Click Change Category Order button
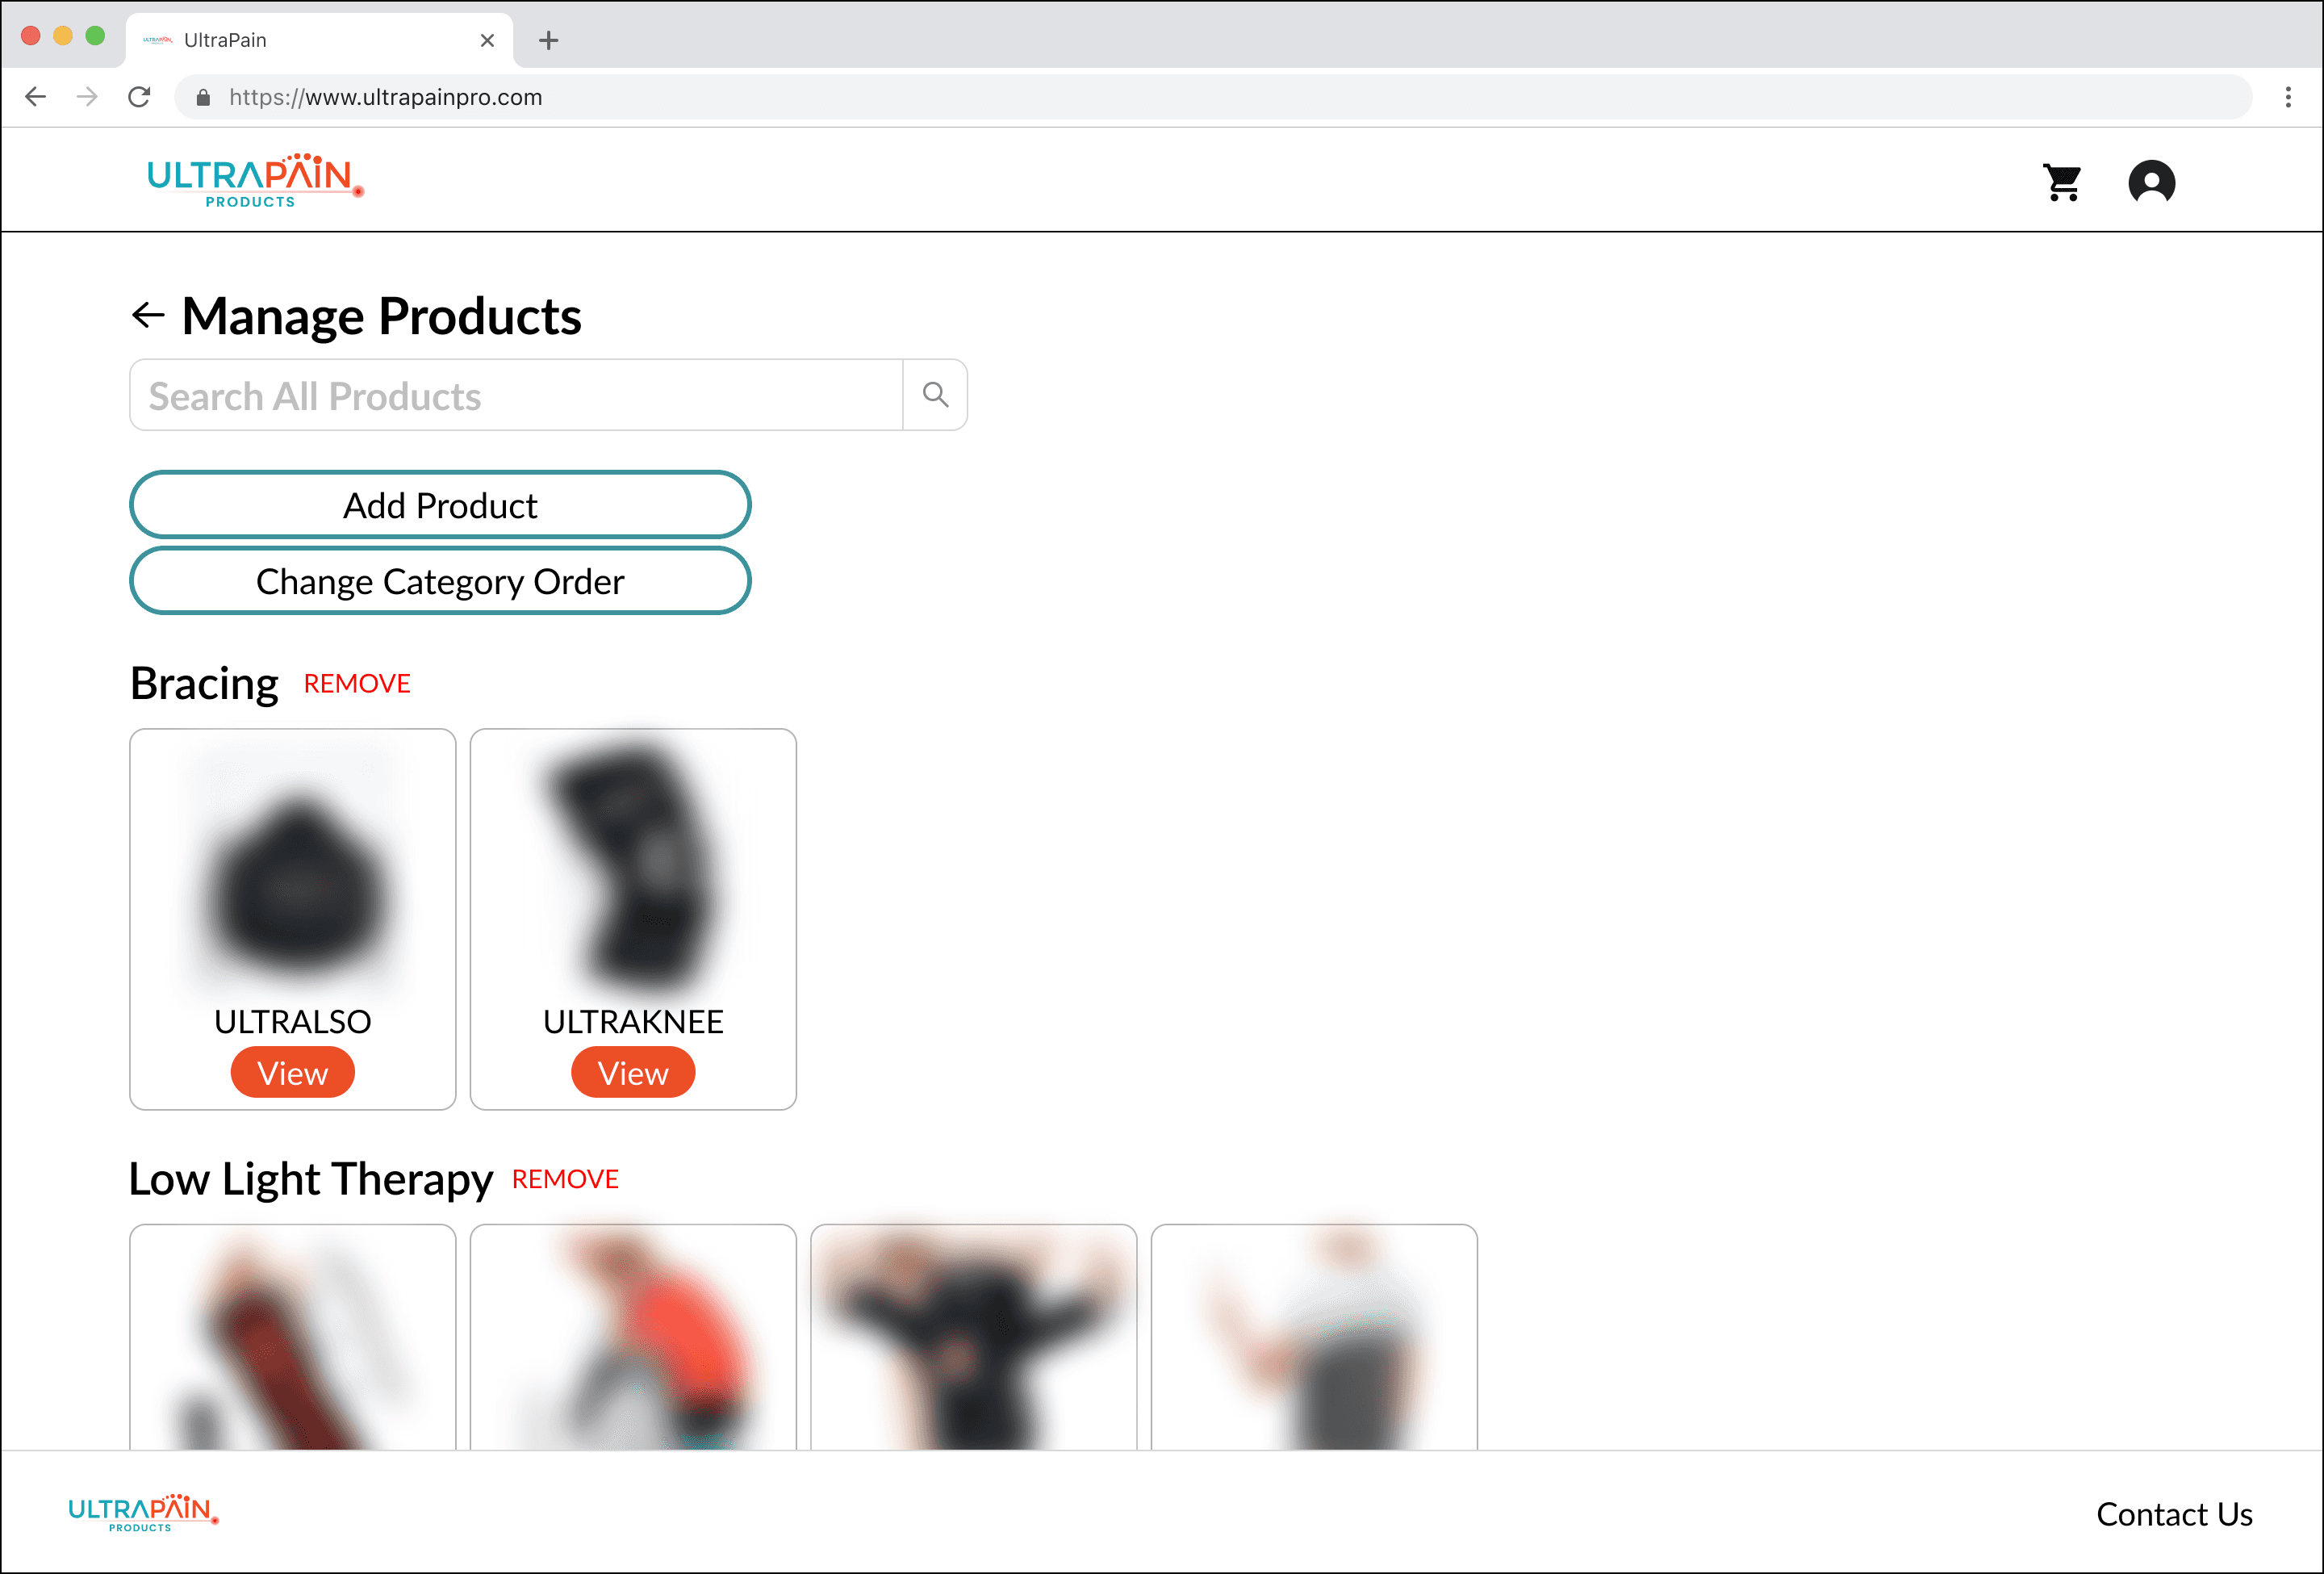2324x1574 pixels. [440, 581]
